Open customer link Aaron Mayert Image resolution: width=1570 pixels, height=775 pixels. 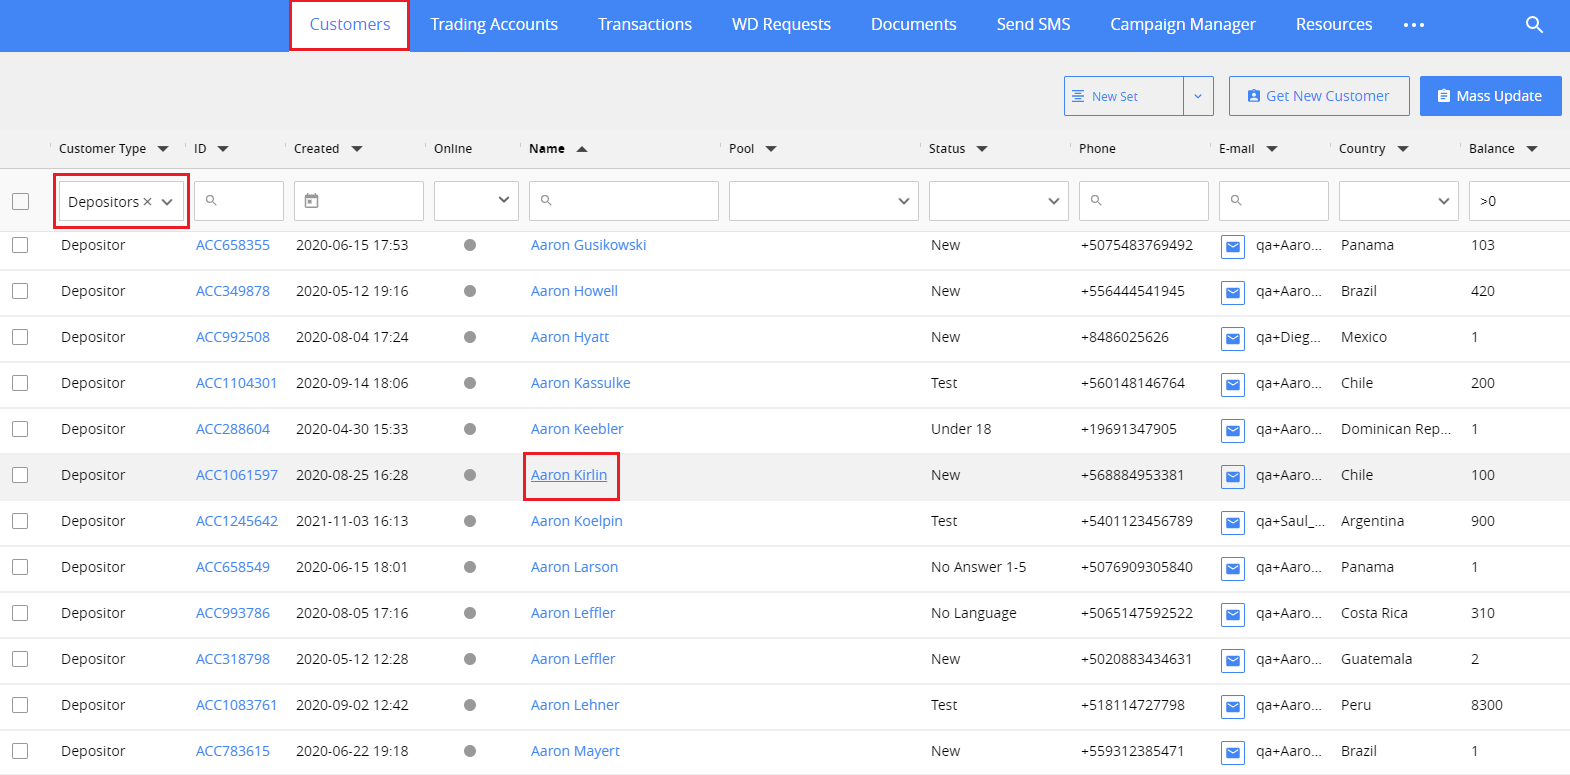(575, 751)
